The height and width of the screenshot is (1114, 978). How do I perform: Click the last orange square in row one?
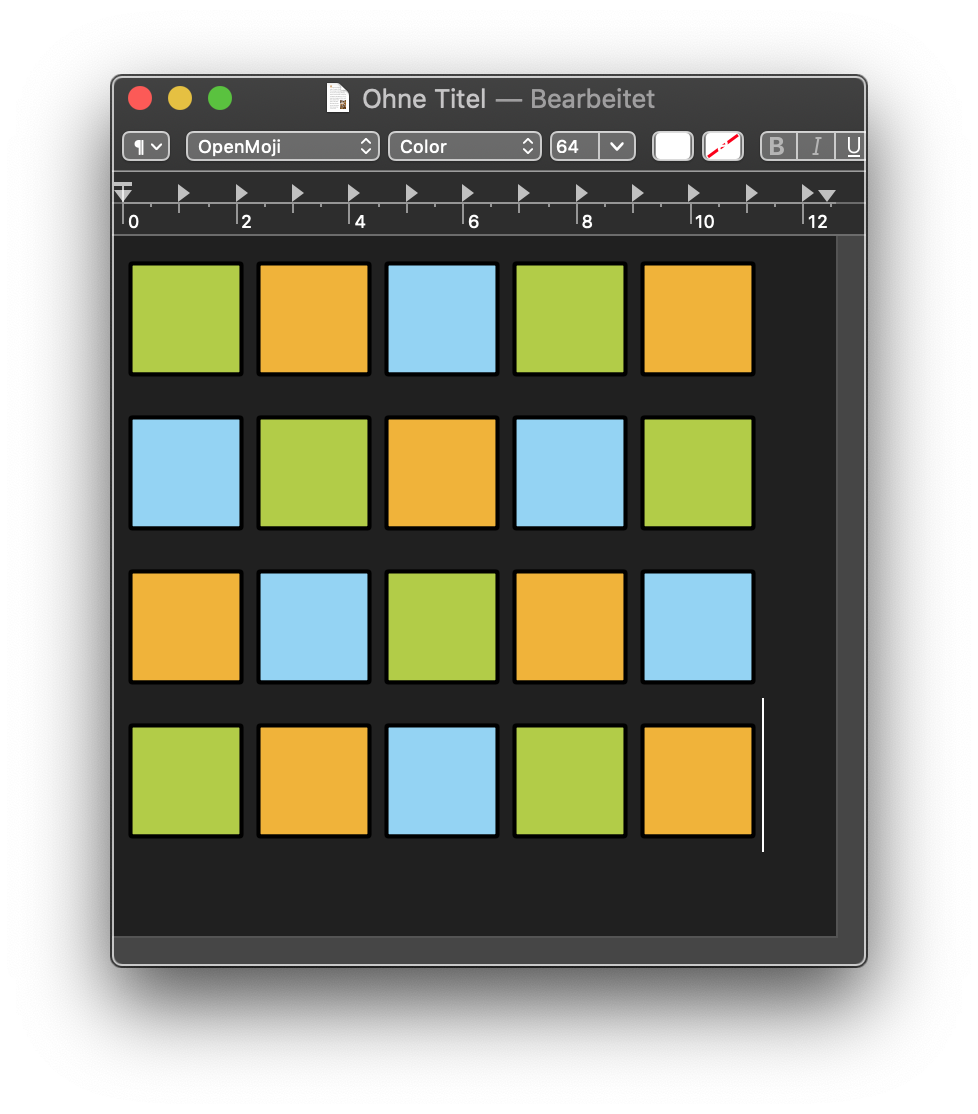pyautogui.click(x=697, y=318)
